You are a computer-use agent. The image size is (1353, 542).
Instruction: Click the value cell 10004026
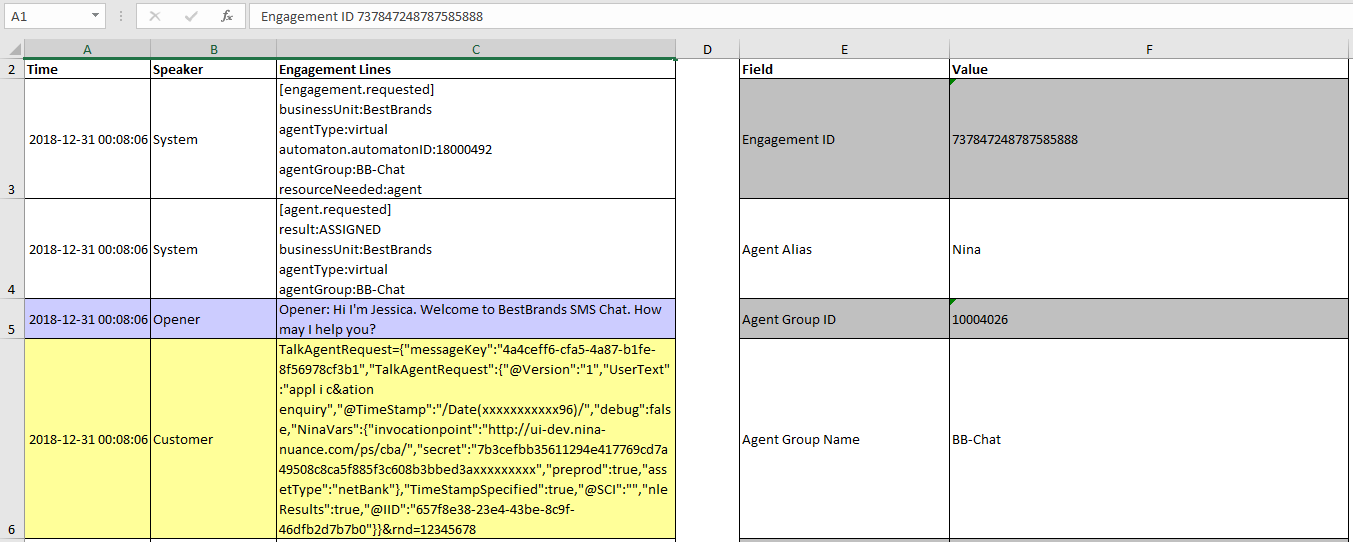[x=1149, y=320]
